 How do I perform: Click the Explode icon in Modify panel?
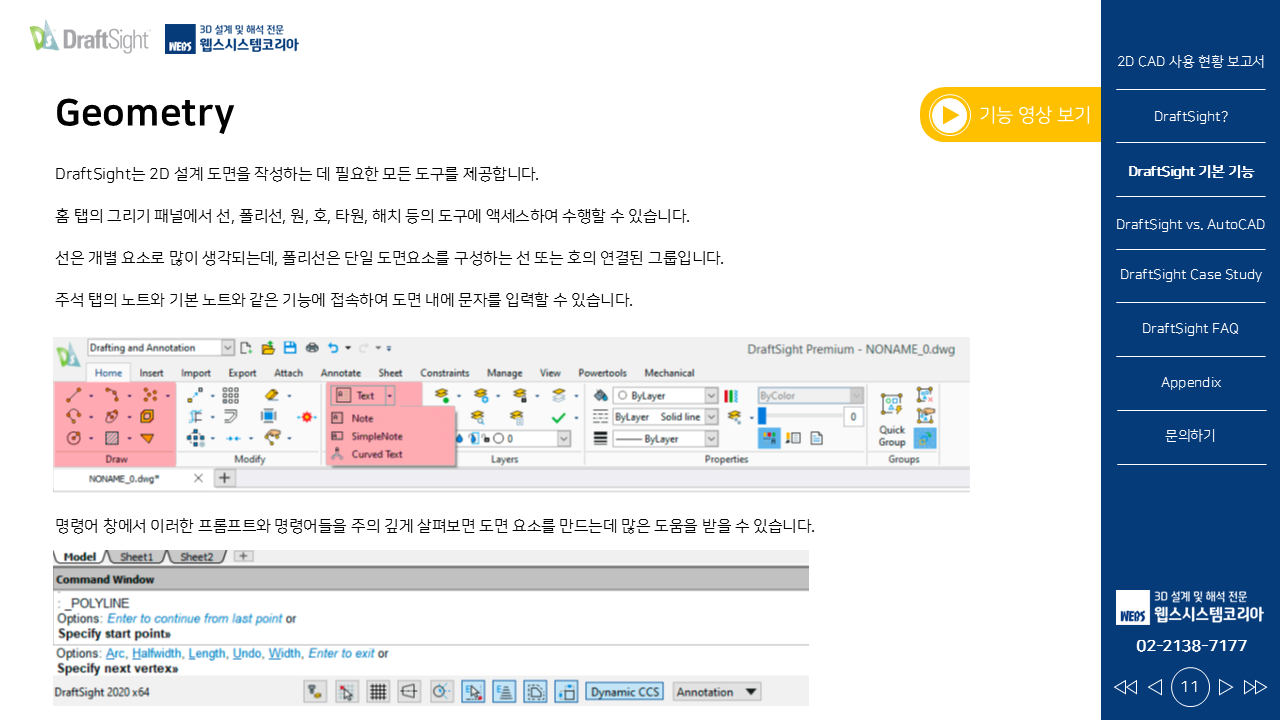pos(306,416)
